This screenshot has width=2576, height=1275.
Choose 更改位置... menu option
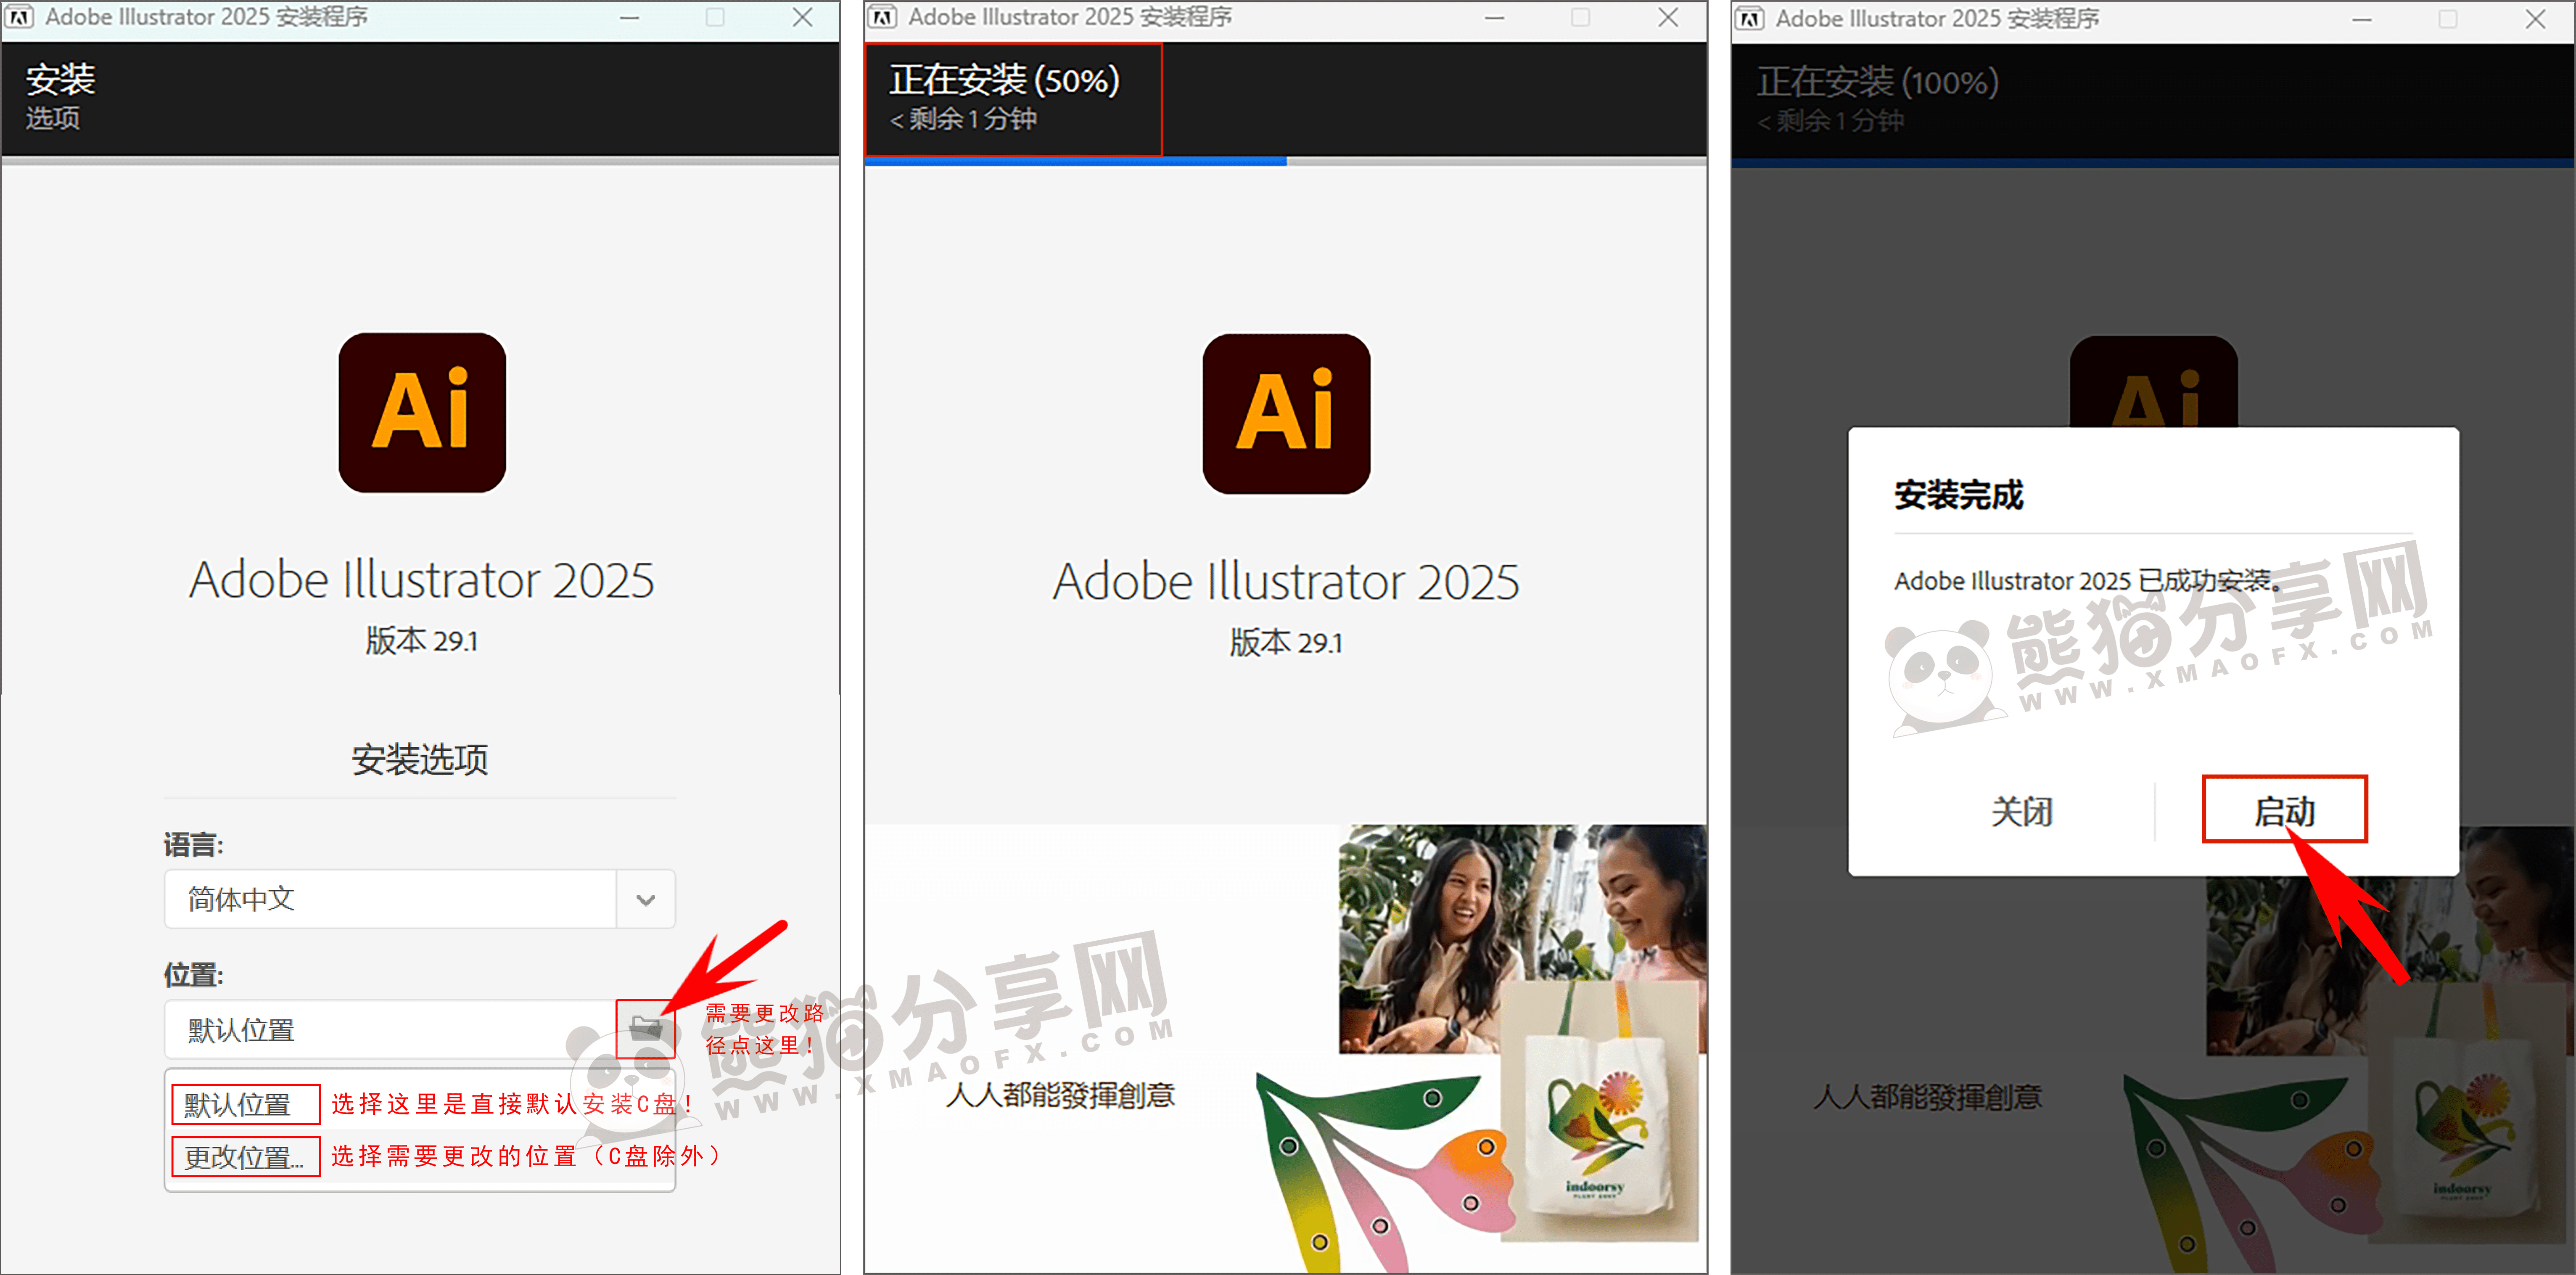click(x=245, y=1156)
